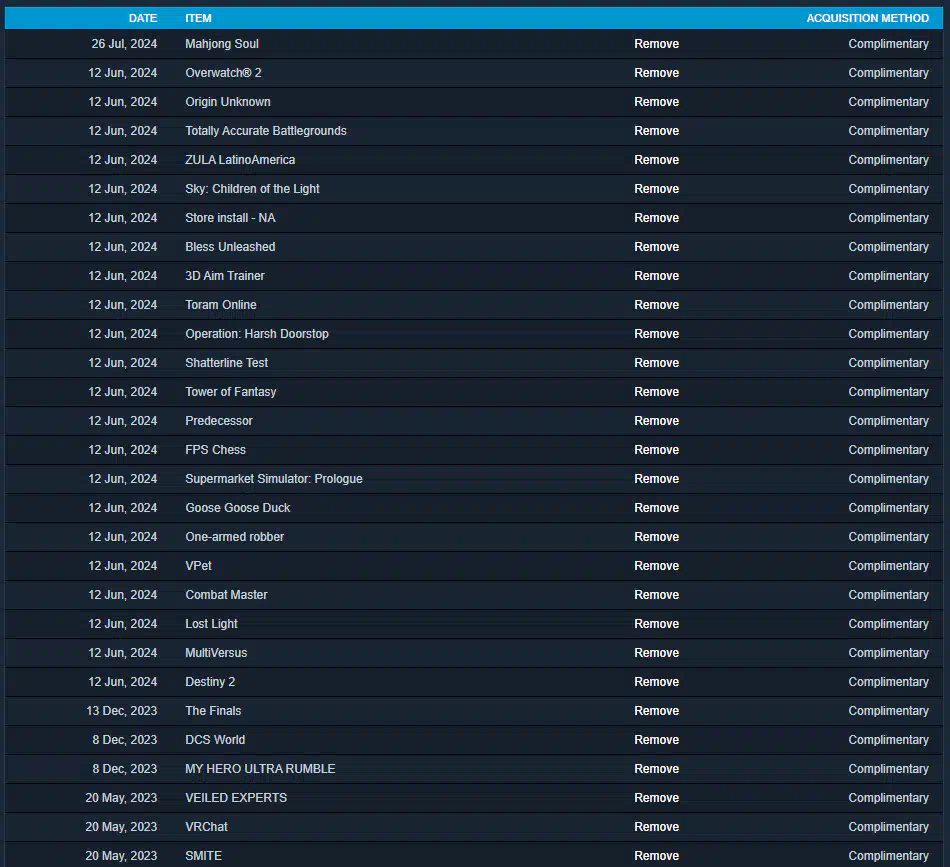Remove Operation: Harsh Doorstop
Image resolution: width=950 pixels, height=867 pixels.
656,334
